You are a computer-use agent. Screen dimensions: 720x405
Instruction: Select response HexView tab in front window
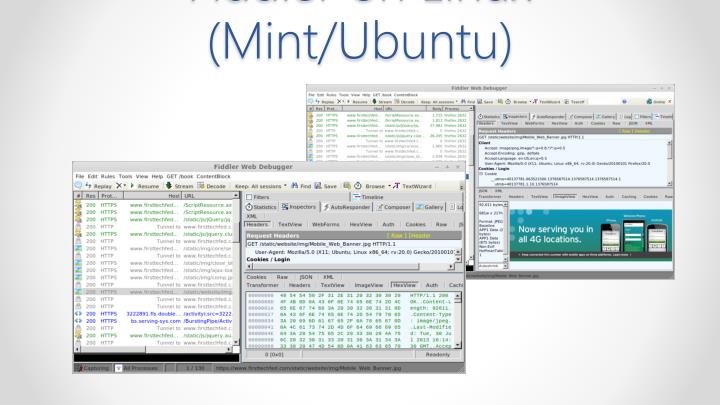click(x=404, y=285)
